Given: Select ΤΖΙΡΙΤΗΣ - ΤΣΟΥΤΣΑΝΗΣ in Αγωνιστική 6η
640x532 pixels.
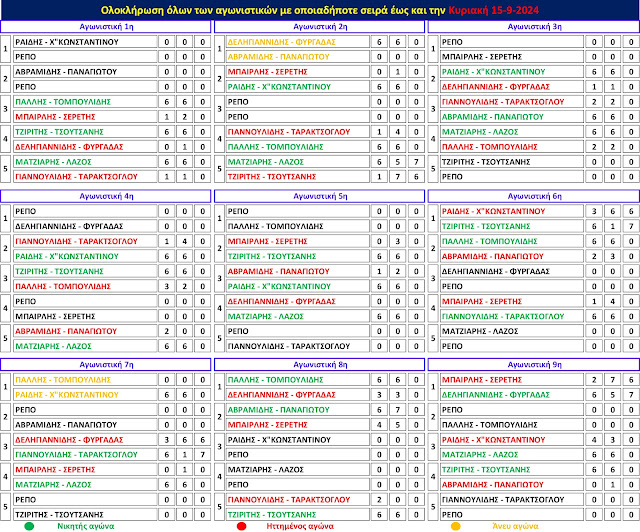Looking at the screenshot, I should (x=512, y=226).
